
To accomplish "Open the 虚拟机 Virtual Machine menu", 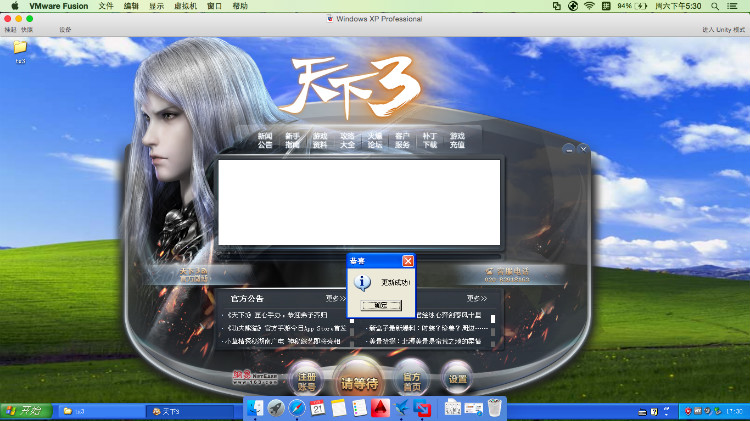I will (186, 6).
